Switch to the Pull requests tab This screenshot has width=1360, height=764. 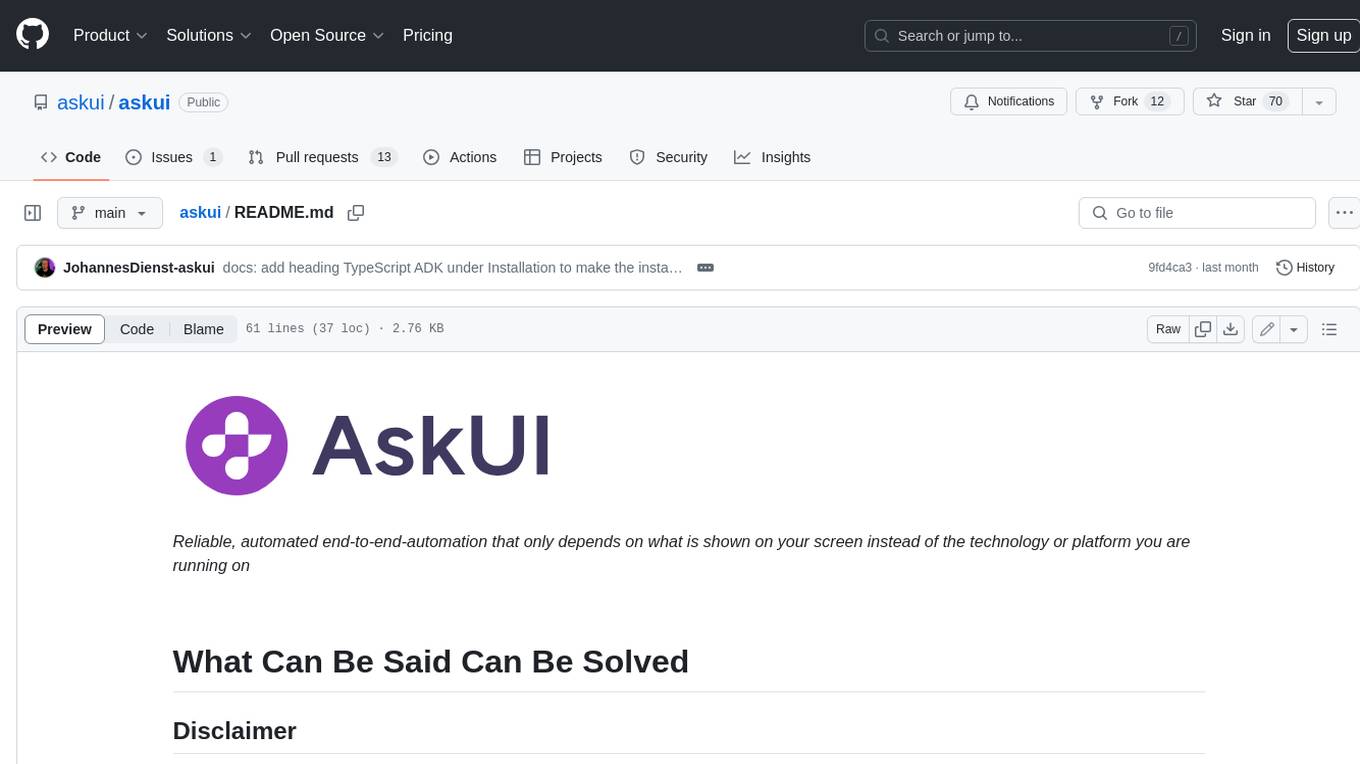pos(322,157)
